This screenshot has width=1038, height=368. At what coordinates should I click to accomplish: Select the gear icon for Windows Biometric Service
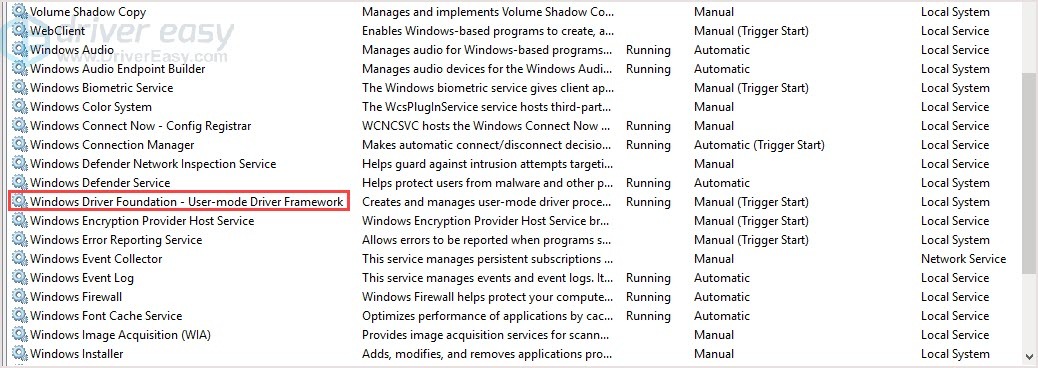click(x=21, y=88)
